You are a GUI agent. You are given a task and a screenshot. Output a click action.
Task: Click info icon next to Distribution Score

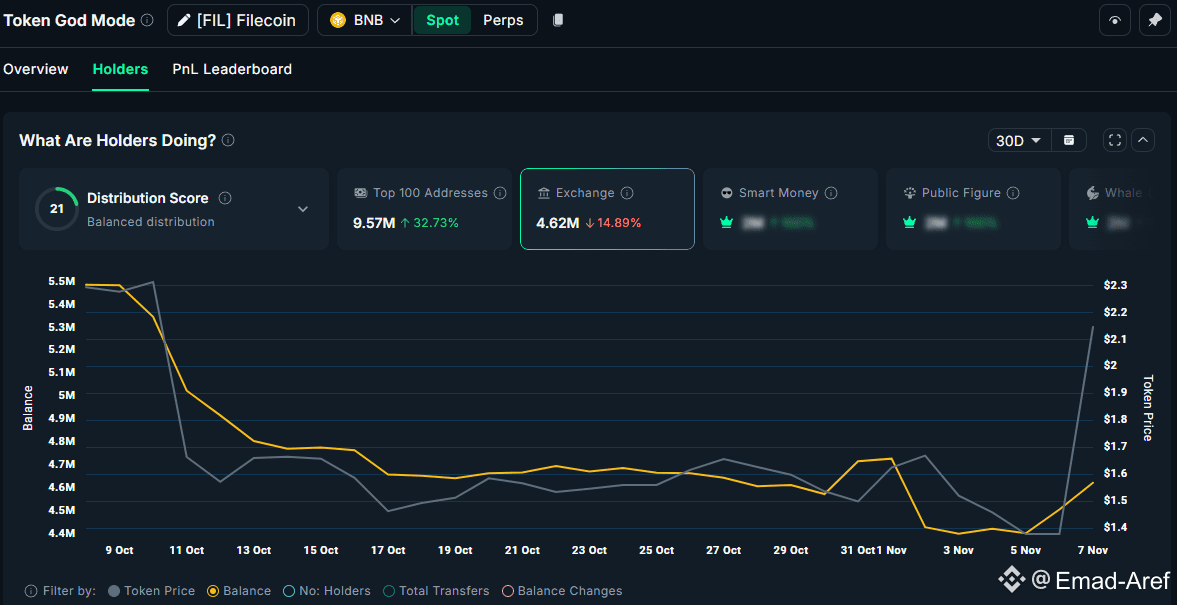coord(225,198)
